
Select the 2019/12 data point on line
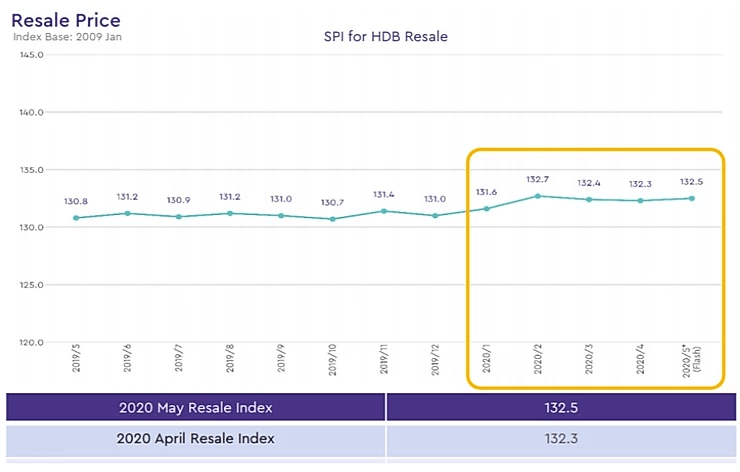click(435, 216)
